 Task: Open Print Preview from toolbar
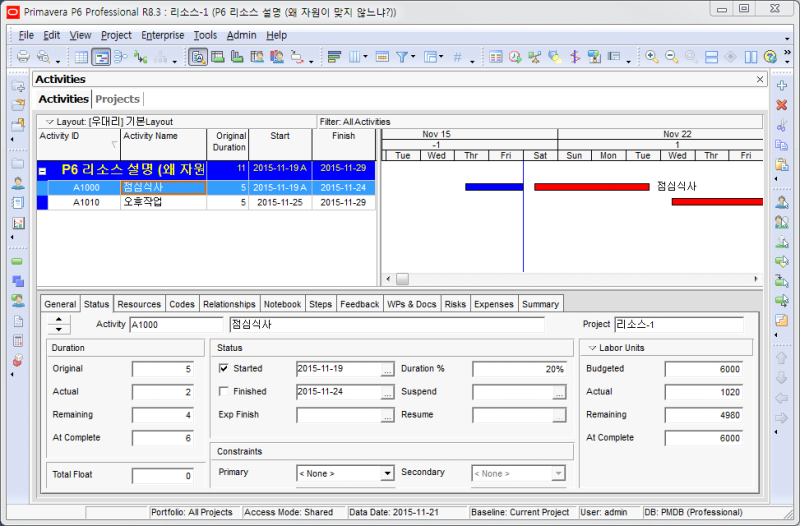43,56
